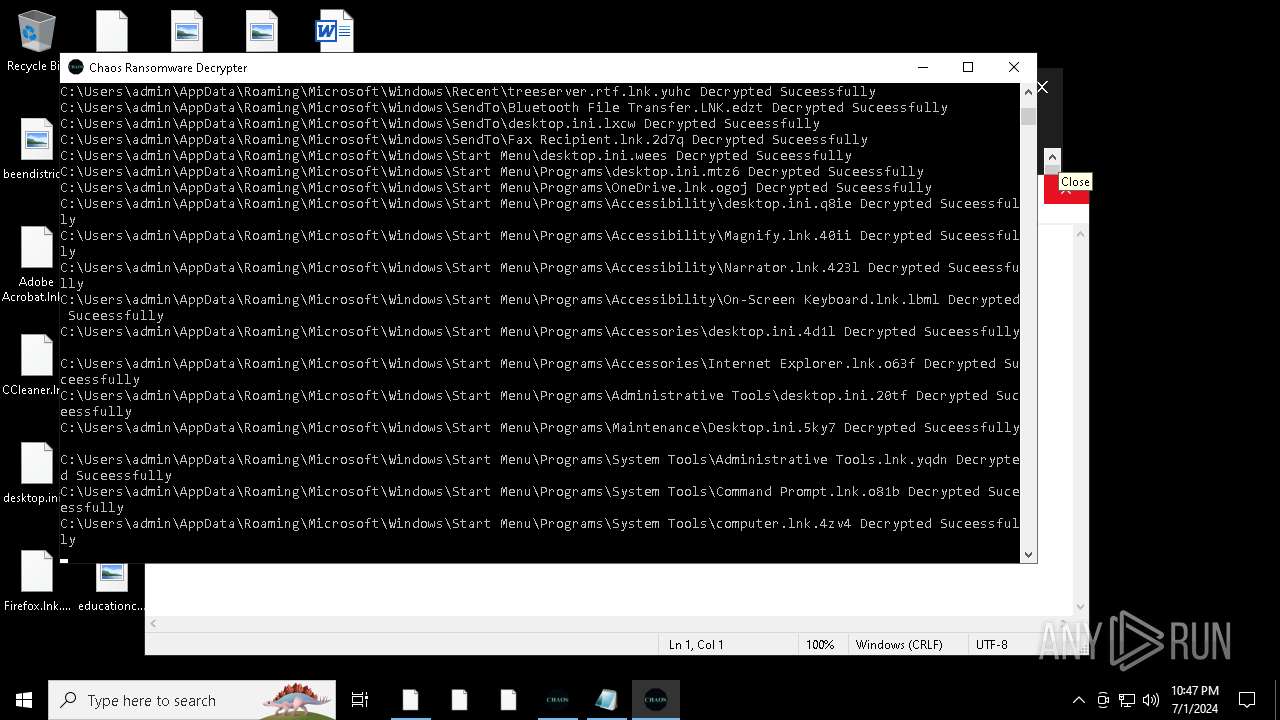The image size is (1280, 720).
Task: Click the Narrator.lnk.423l decrypted line
Action: click(540, 275)
